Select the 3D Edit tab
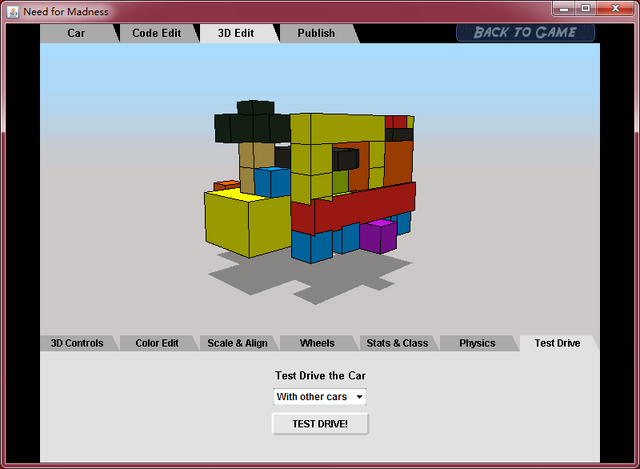640x469 pixels. pyautogui.click(x=236, y=33)
